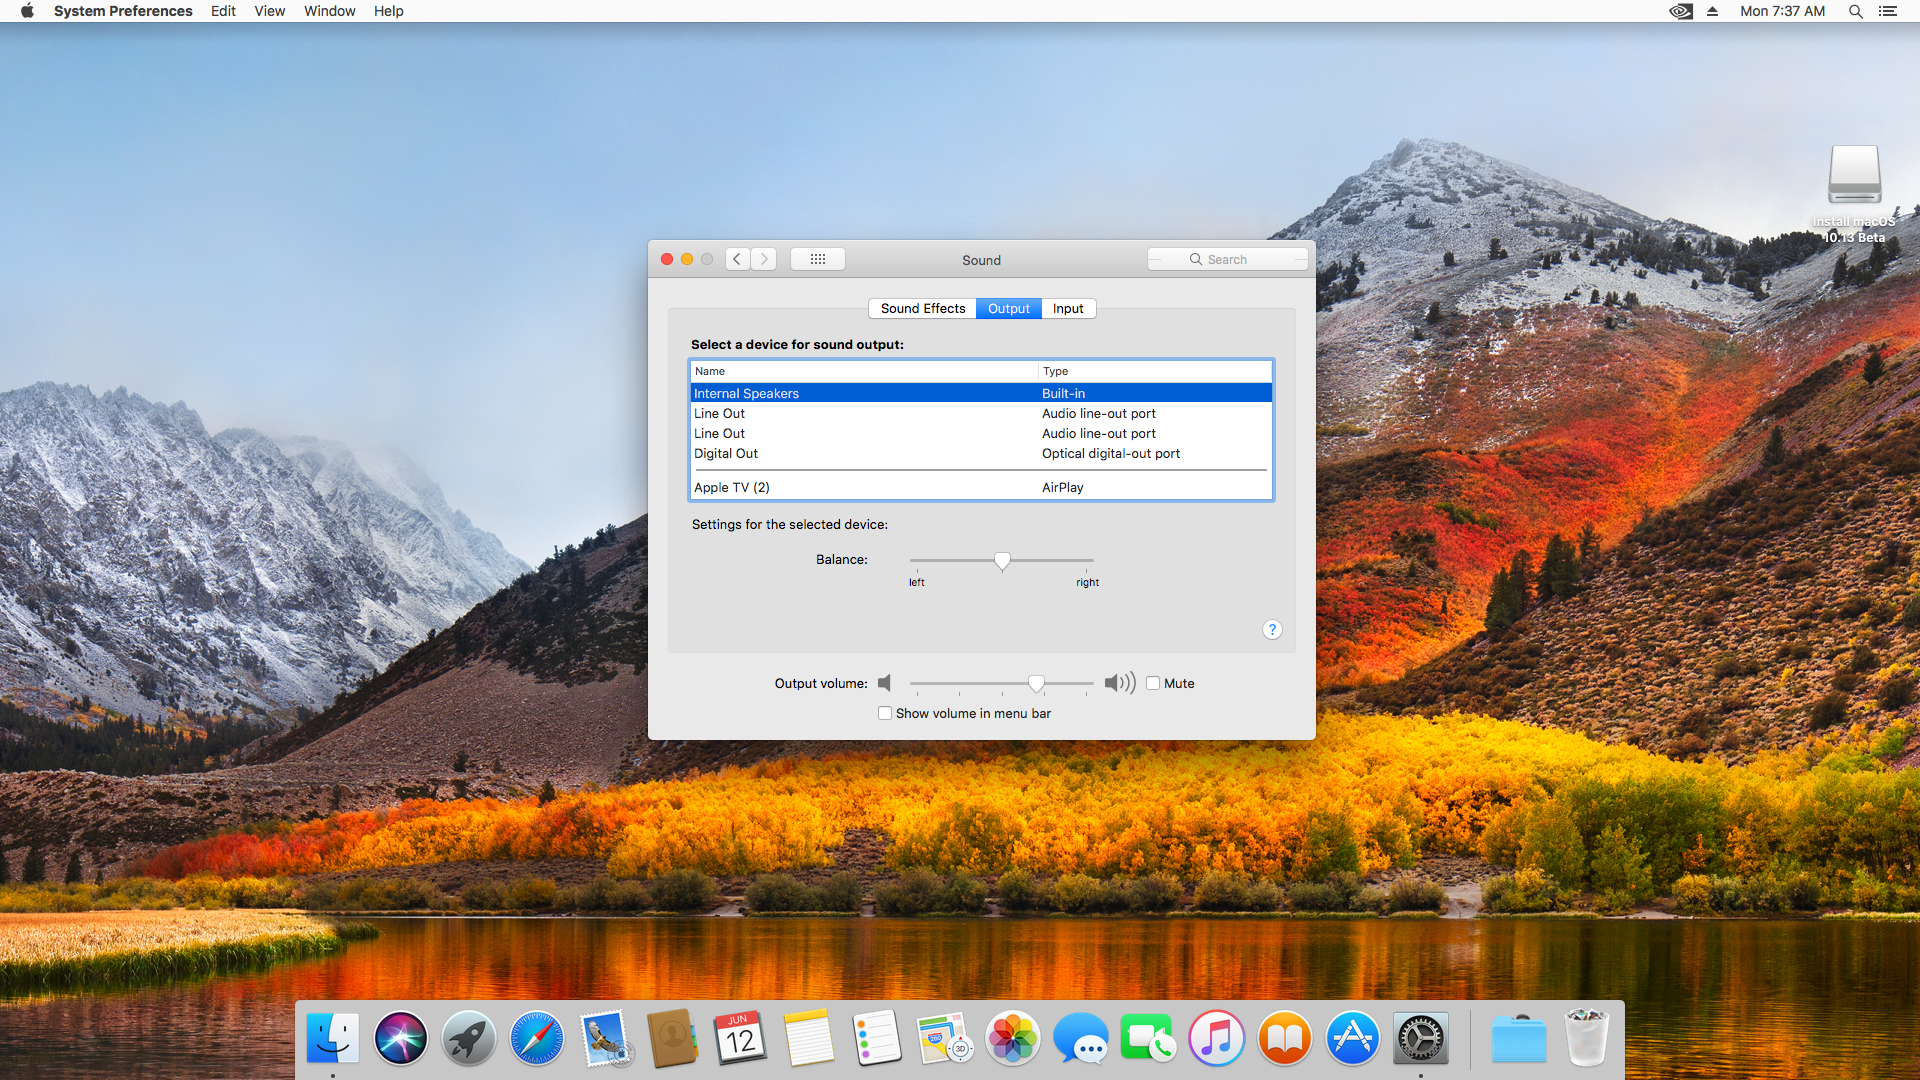Open Safari from the dock
1920x1080 pixels.
[537, 1038]
